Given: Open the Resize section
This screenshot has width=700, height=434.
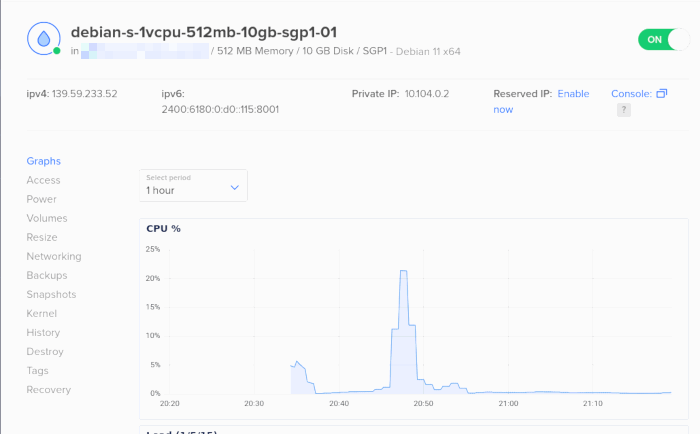Looking at the screenshot, I should tap(42, 237).
